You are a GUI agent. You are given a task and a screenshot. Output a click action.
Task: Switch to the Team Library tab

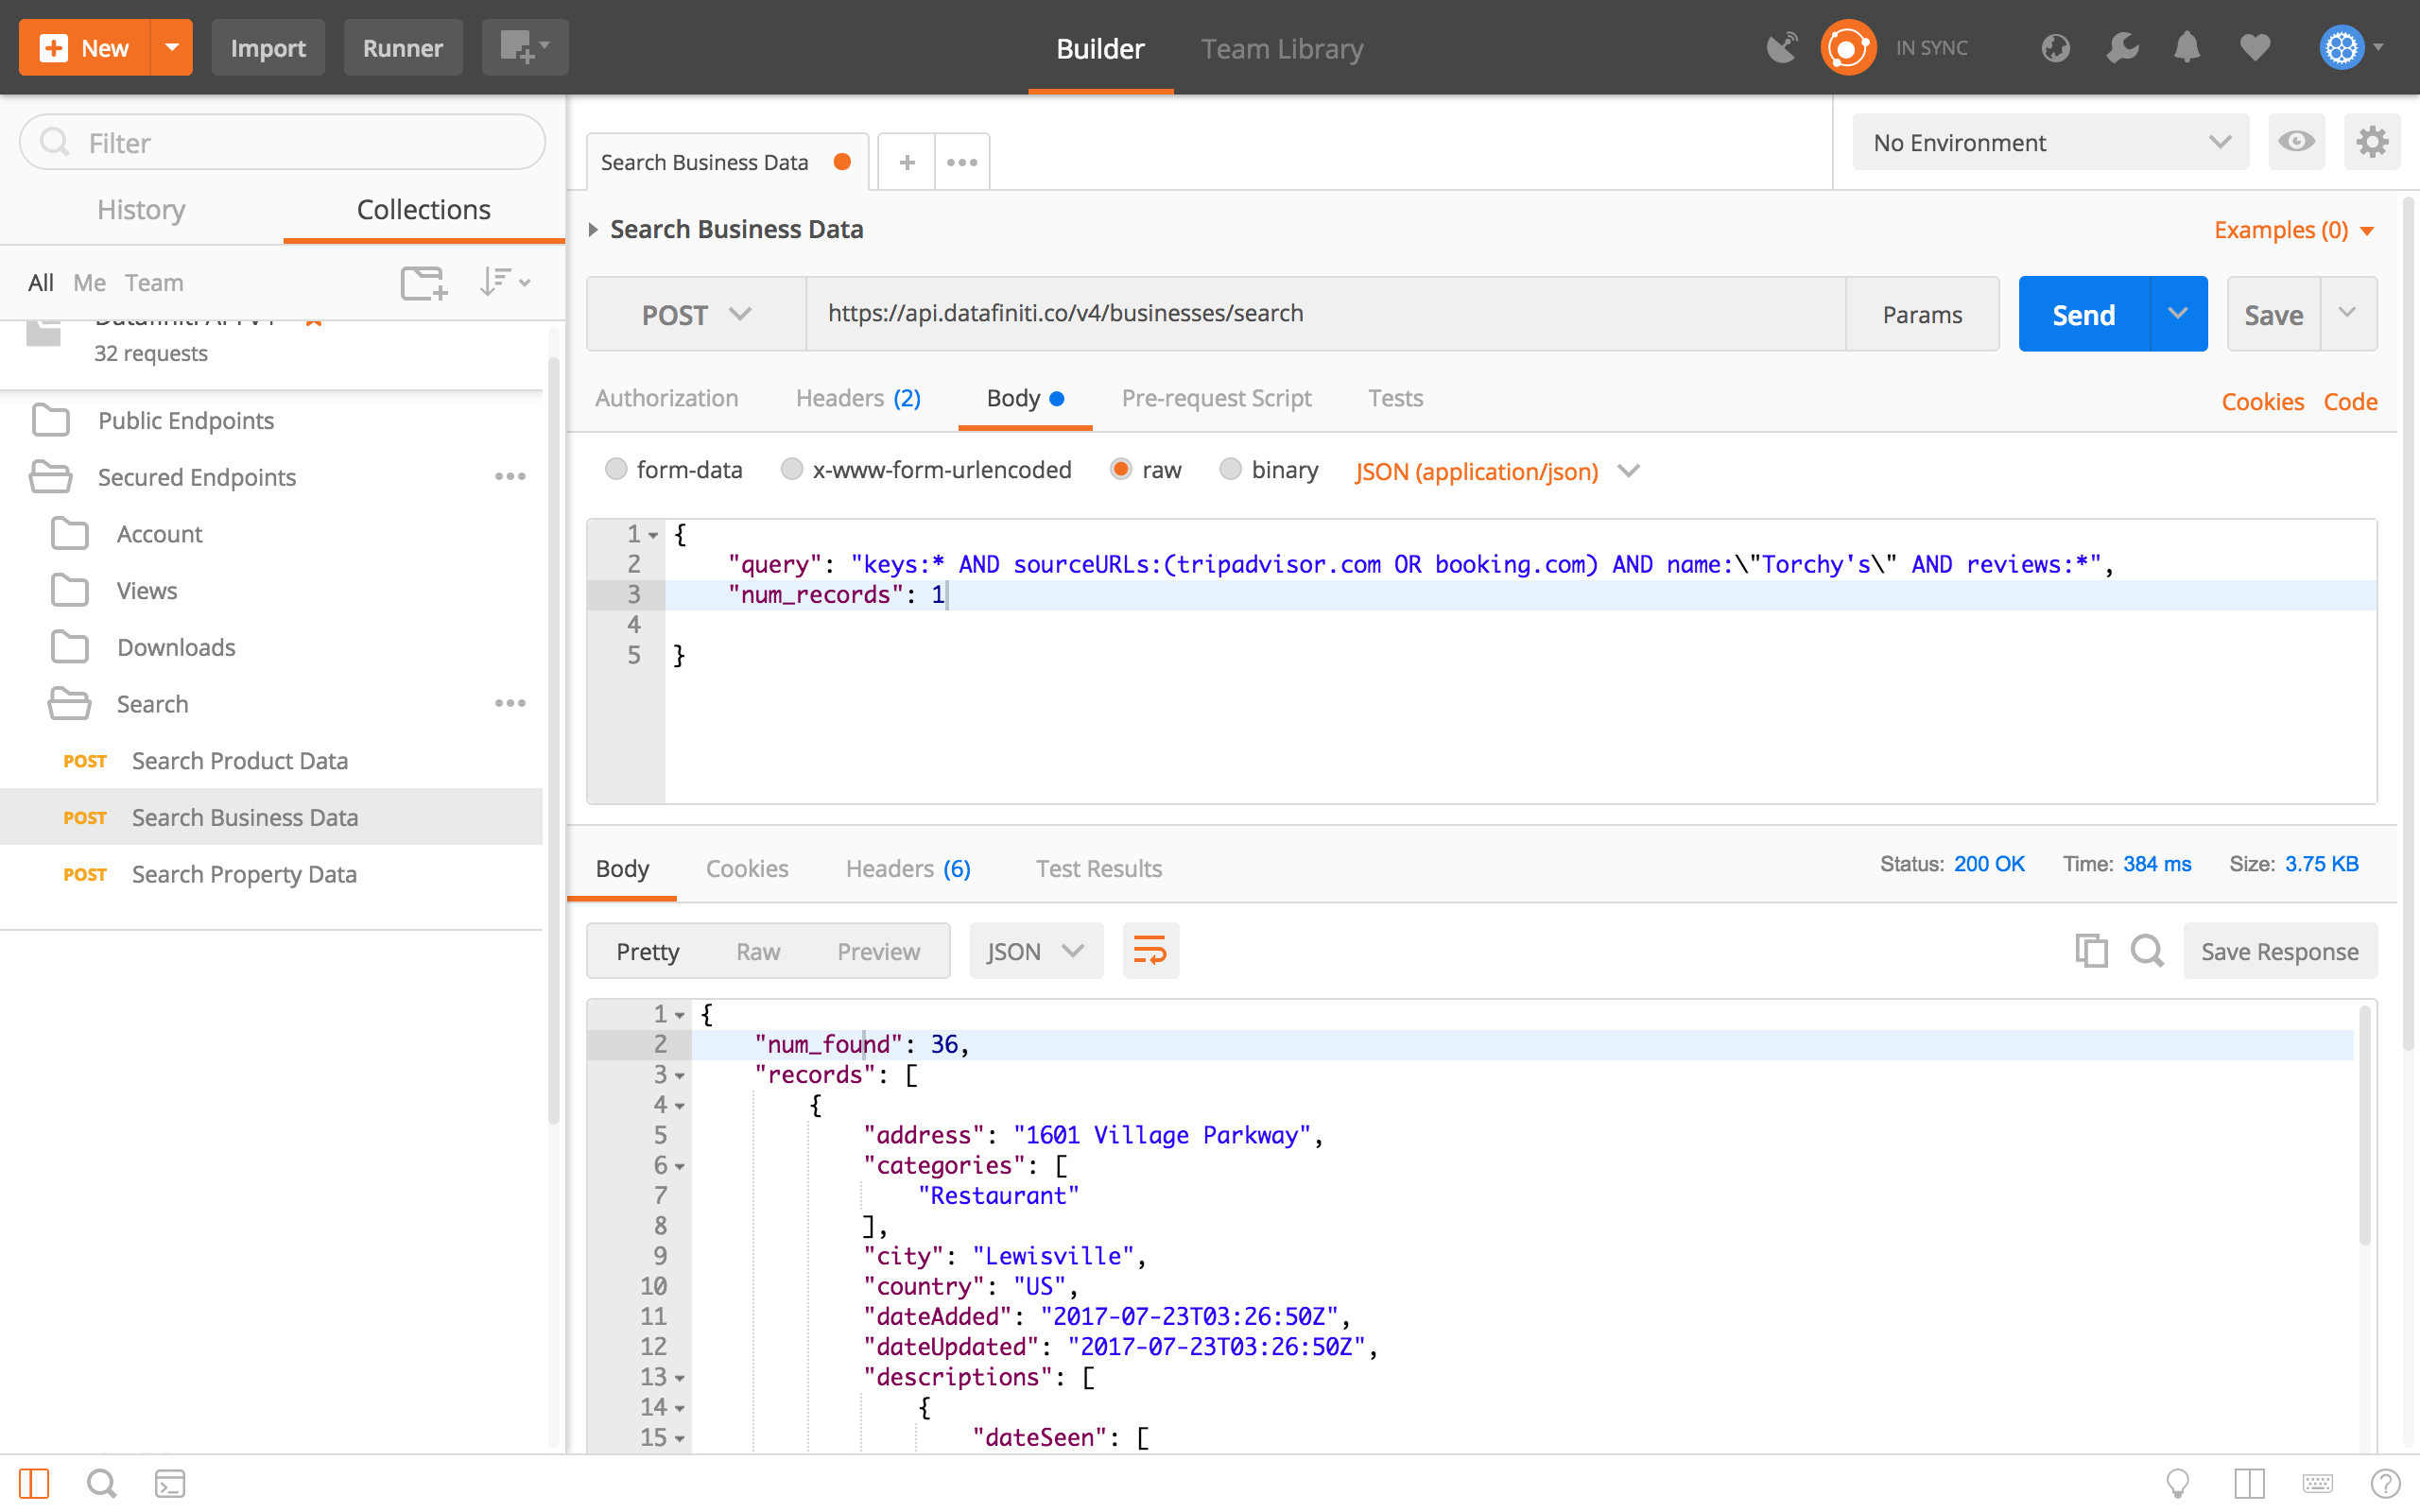coord(1282,48)
